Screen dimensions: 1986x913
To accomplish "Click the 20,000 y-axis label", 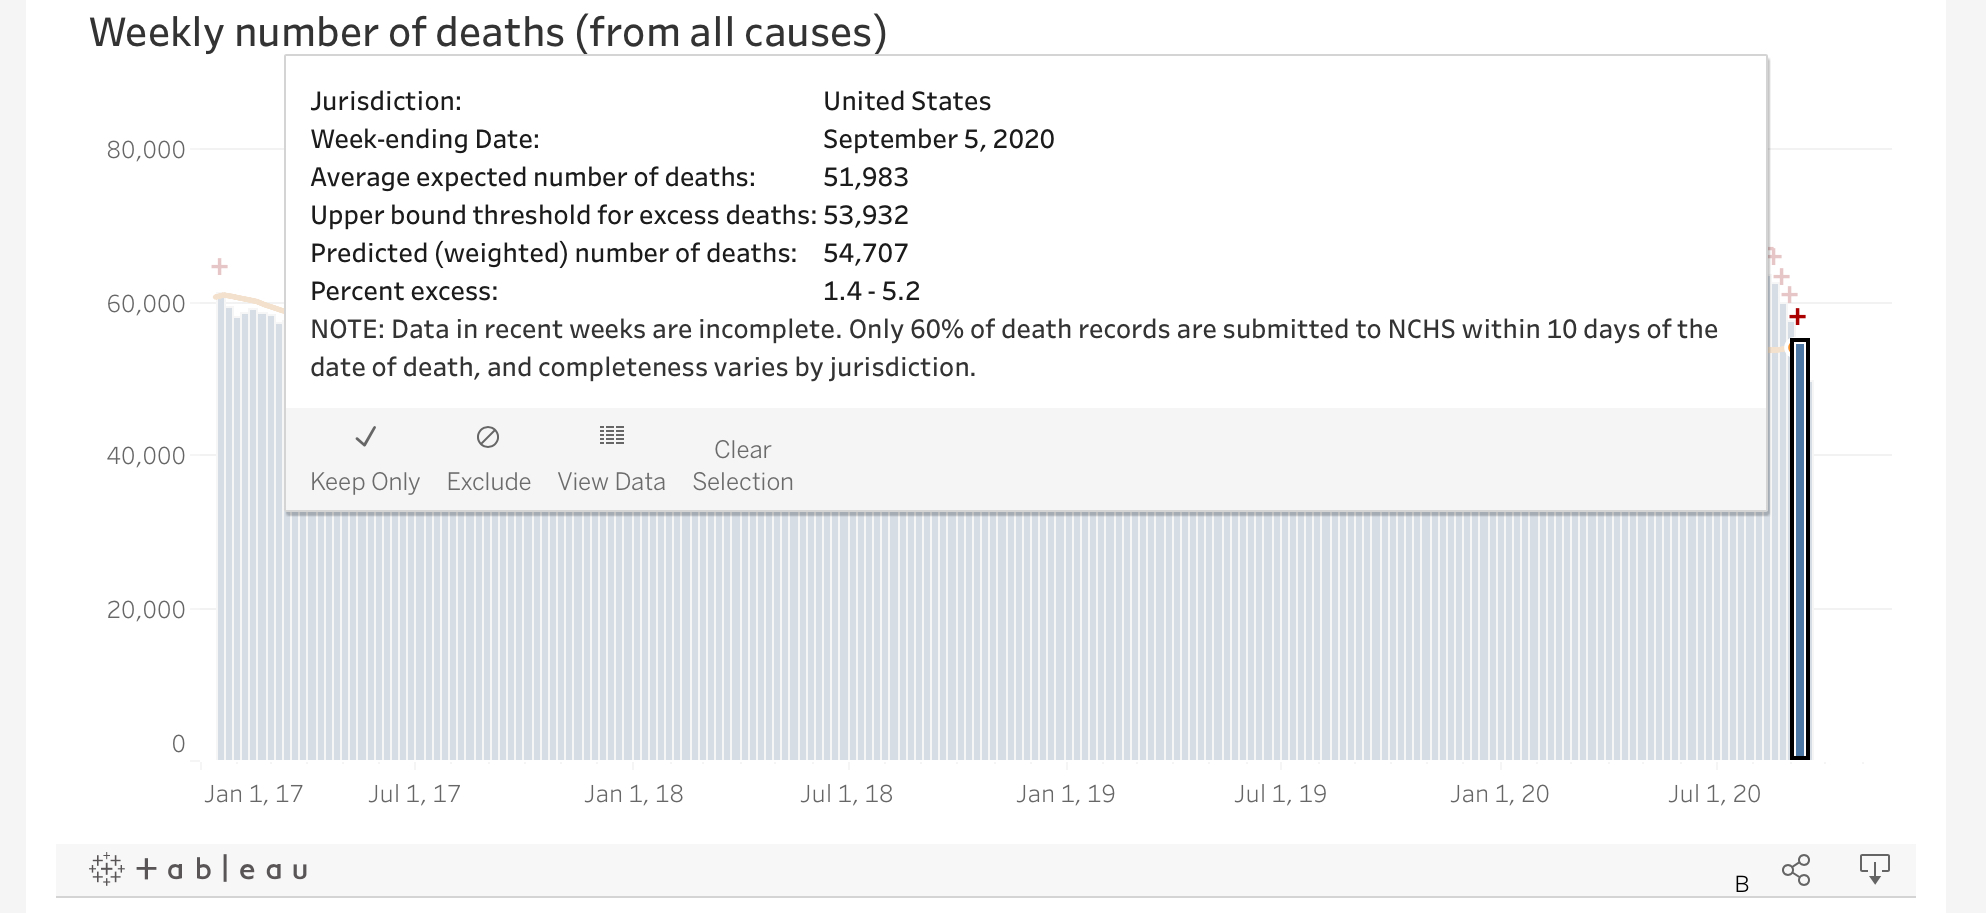I will [x=146, y=610].
